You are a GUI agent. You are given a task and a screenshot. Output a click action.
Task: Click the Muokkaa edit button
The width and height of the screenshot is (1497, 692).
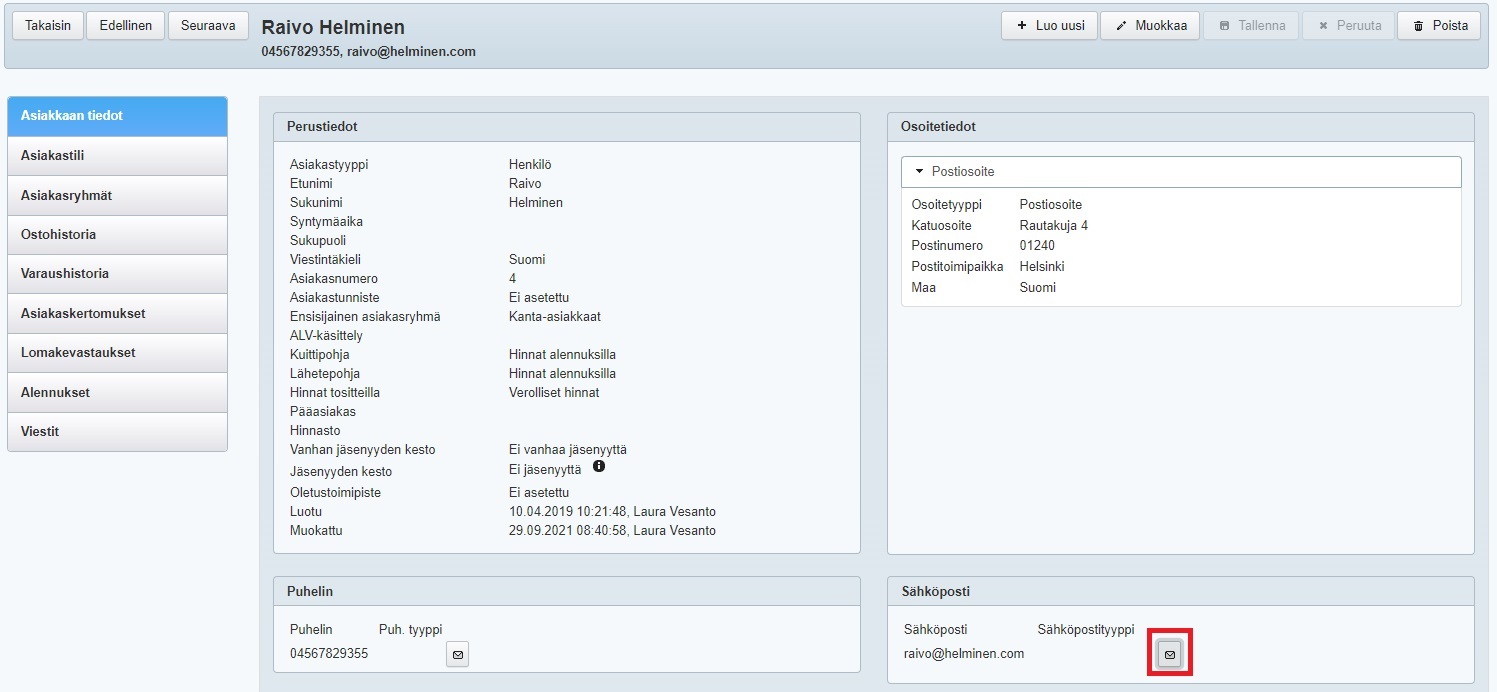[x=1149, y=26]
